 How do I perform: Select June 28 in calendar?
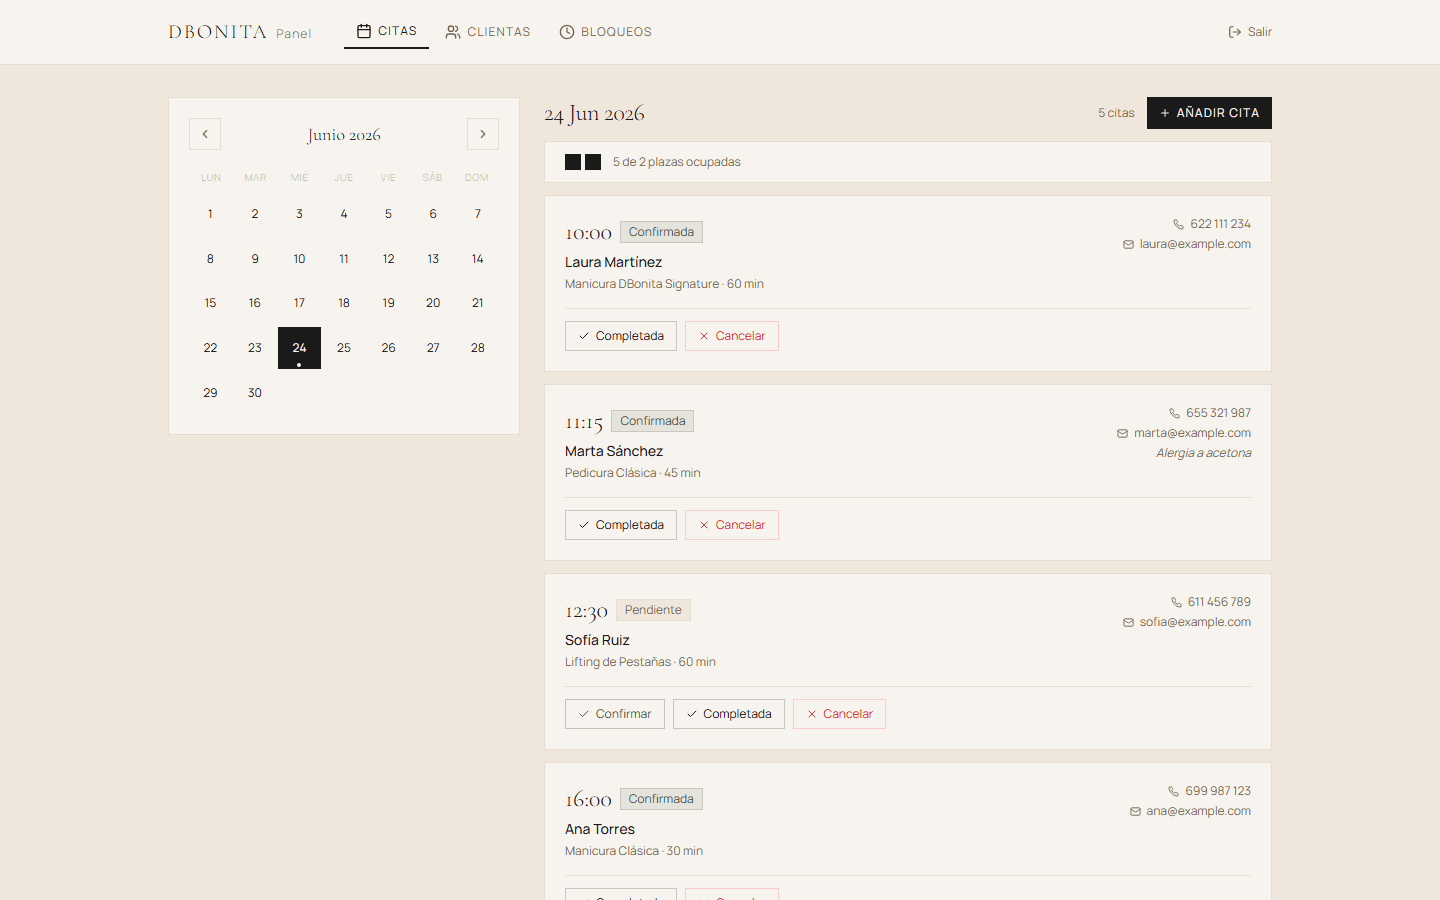477,348
